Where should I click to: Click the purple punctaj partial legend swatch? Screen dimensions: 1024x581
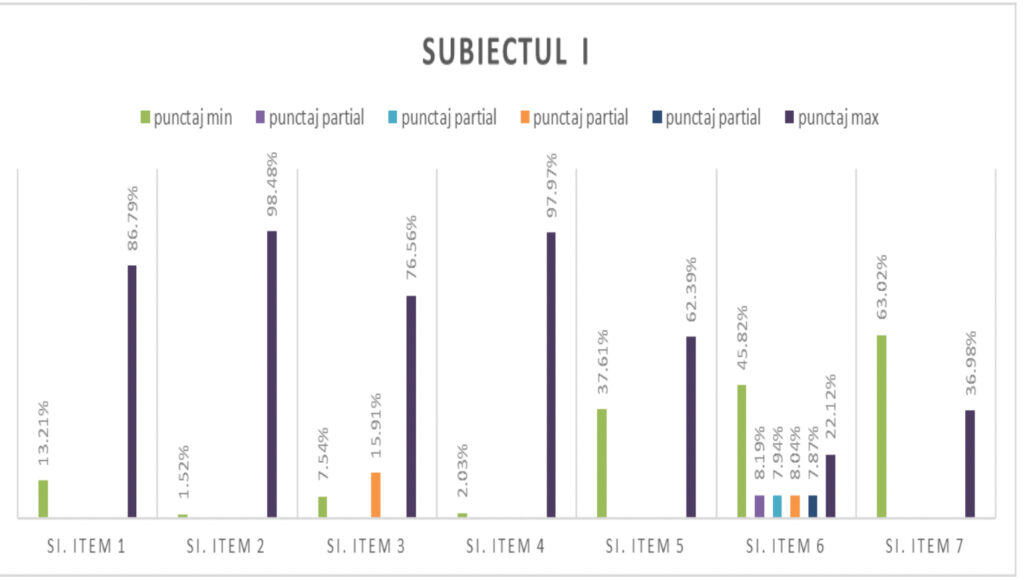point(260,119)
